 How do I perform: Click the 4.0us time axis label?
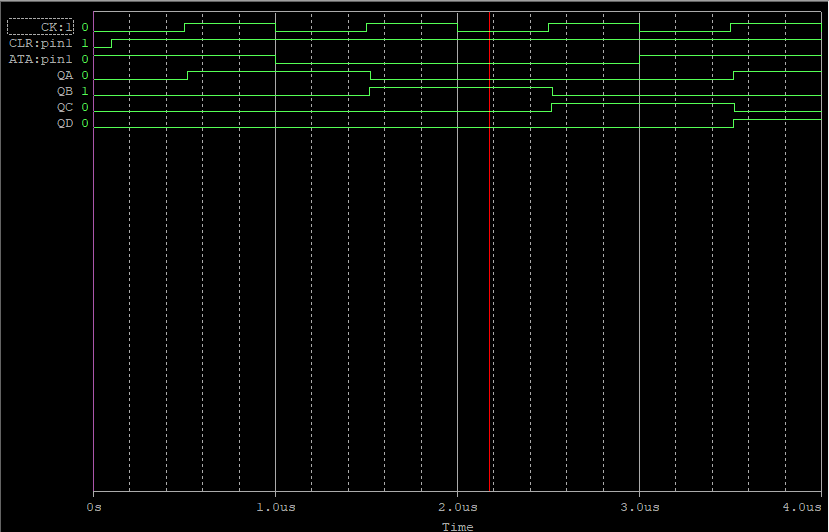[802, 507]
